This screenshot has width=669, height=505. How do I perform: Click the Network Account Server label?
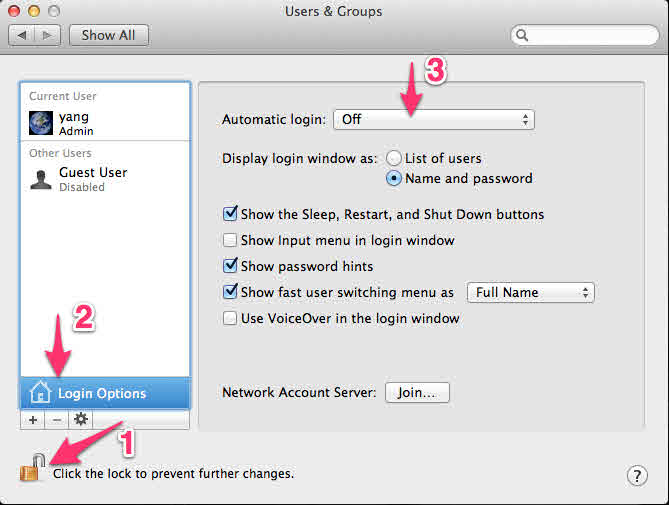tap(299, 392)
